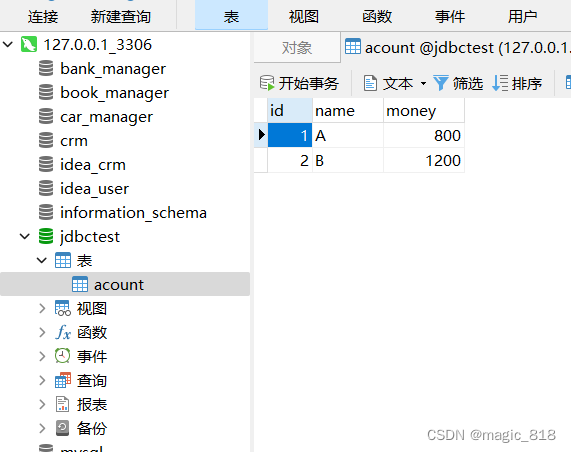The width and height of the screenshot is (571, 452).
Task: Expand the 视图 node in tree
Action: 42,308
